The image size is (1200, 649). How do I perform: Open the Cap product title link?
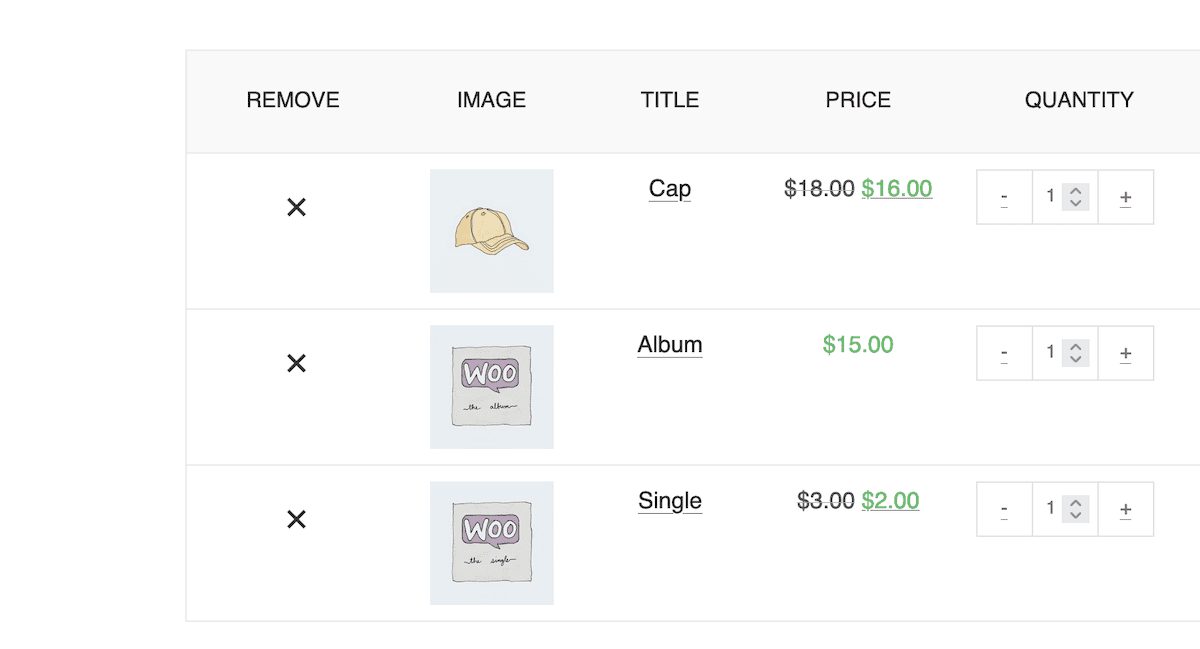pyautogui.click(x=669, y=188)
